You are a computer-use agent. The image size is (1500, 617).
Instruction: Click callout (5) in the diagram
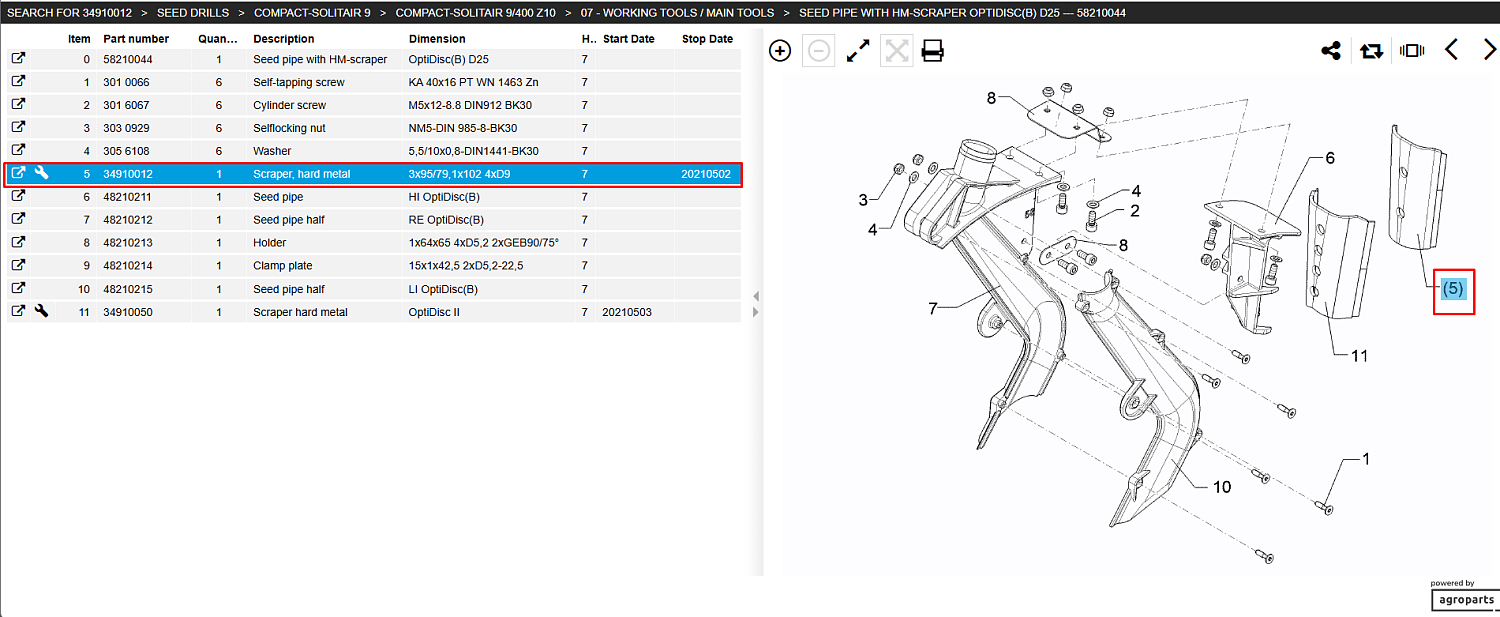coord(1453,288)
